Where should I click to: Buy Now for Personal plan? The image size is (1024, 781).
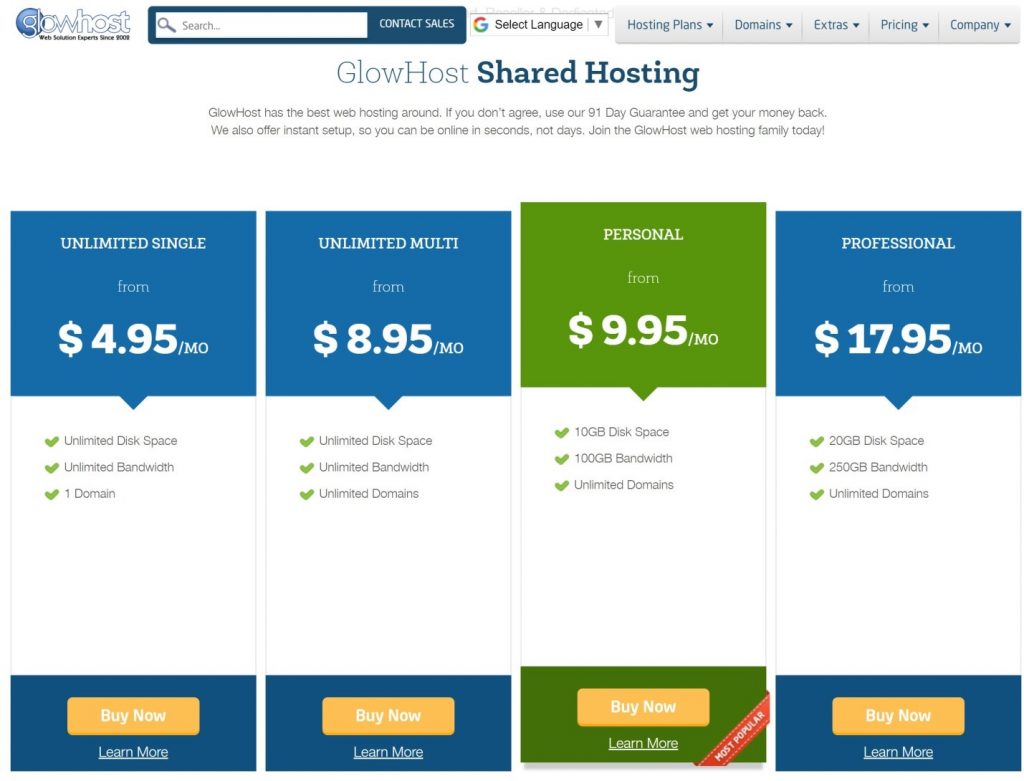pyautogui.click(x=643, y=707)
